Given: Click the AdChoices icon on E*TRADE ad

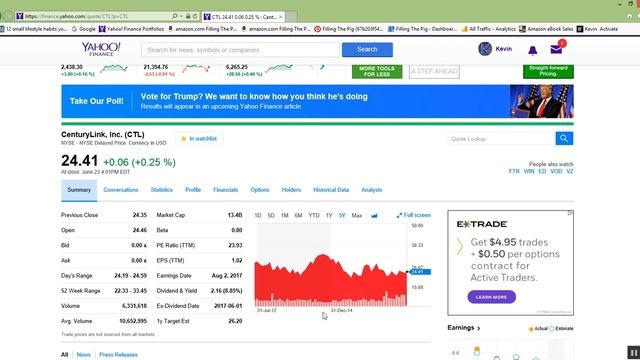Looking at the screenshot, I should [570, 213].
